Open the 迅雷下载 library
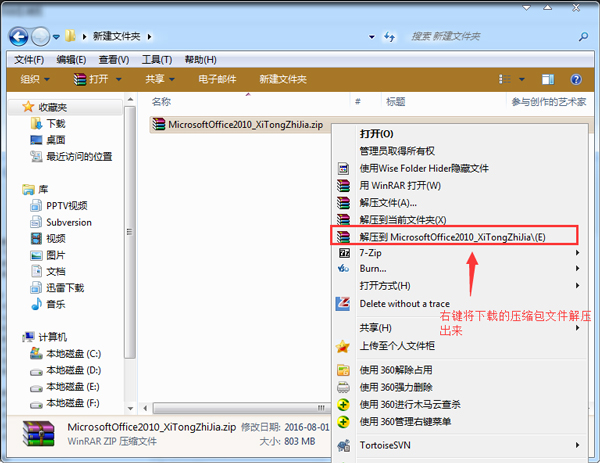Viewport: 600px width, 463px height. (57, 288)
